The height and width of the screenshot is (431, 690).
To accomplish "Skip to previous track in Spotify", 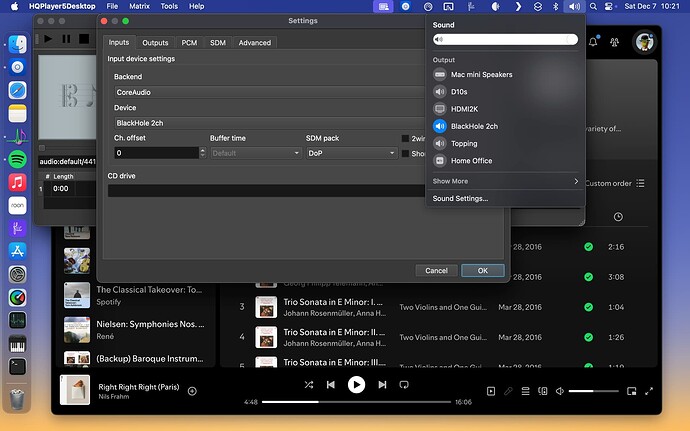I will (331, 385).
